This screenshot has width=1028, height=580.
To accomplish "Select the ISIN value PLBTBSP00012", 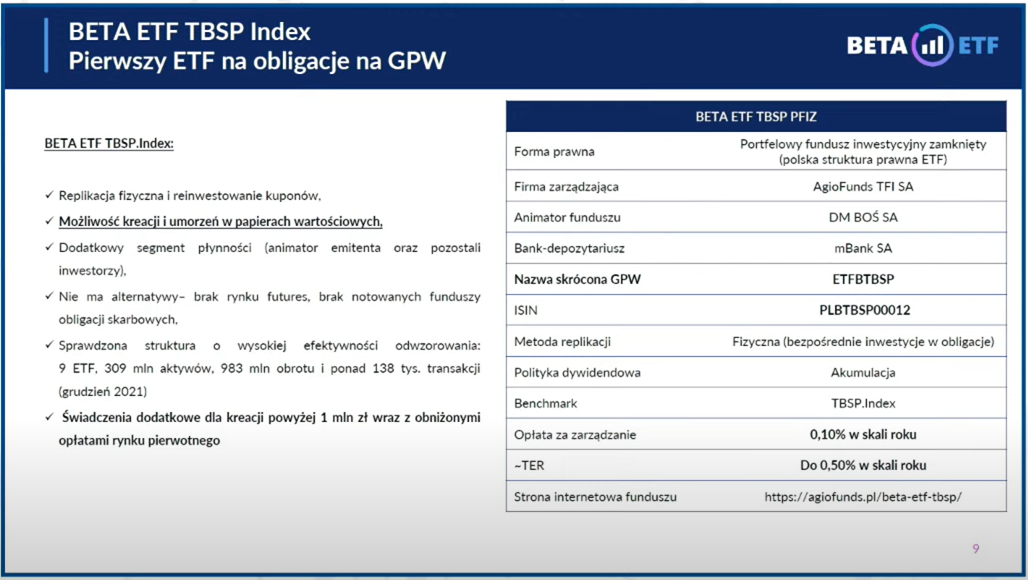I will tap(863, 311).
